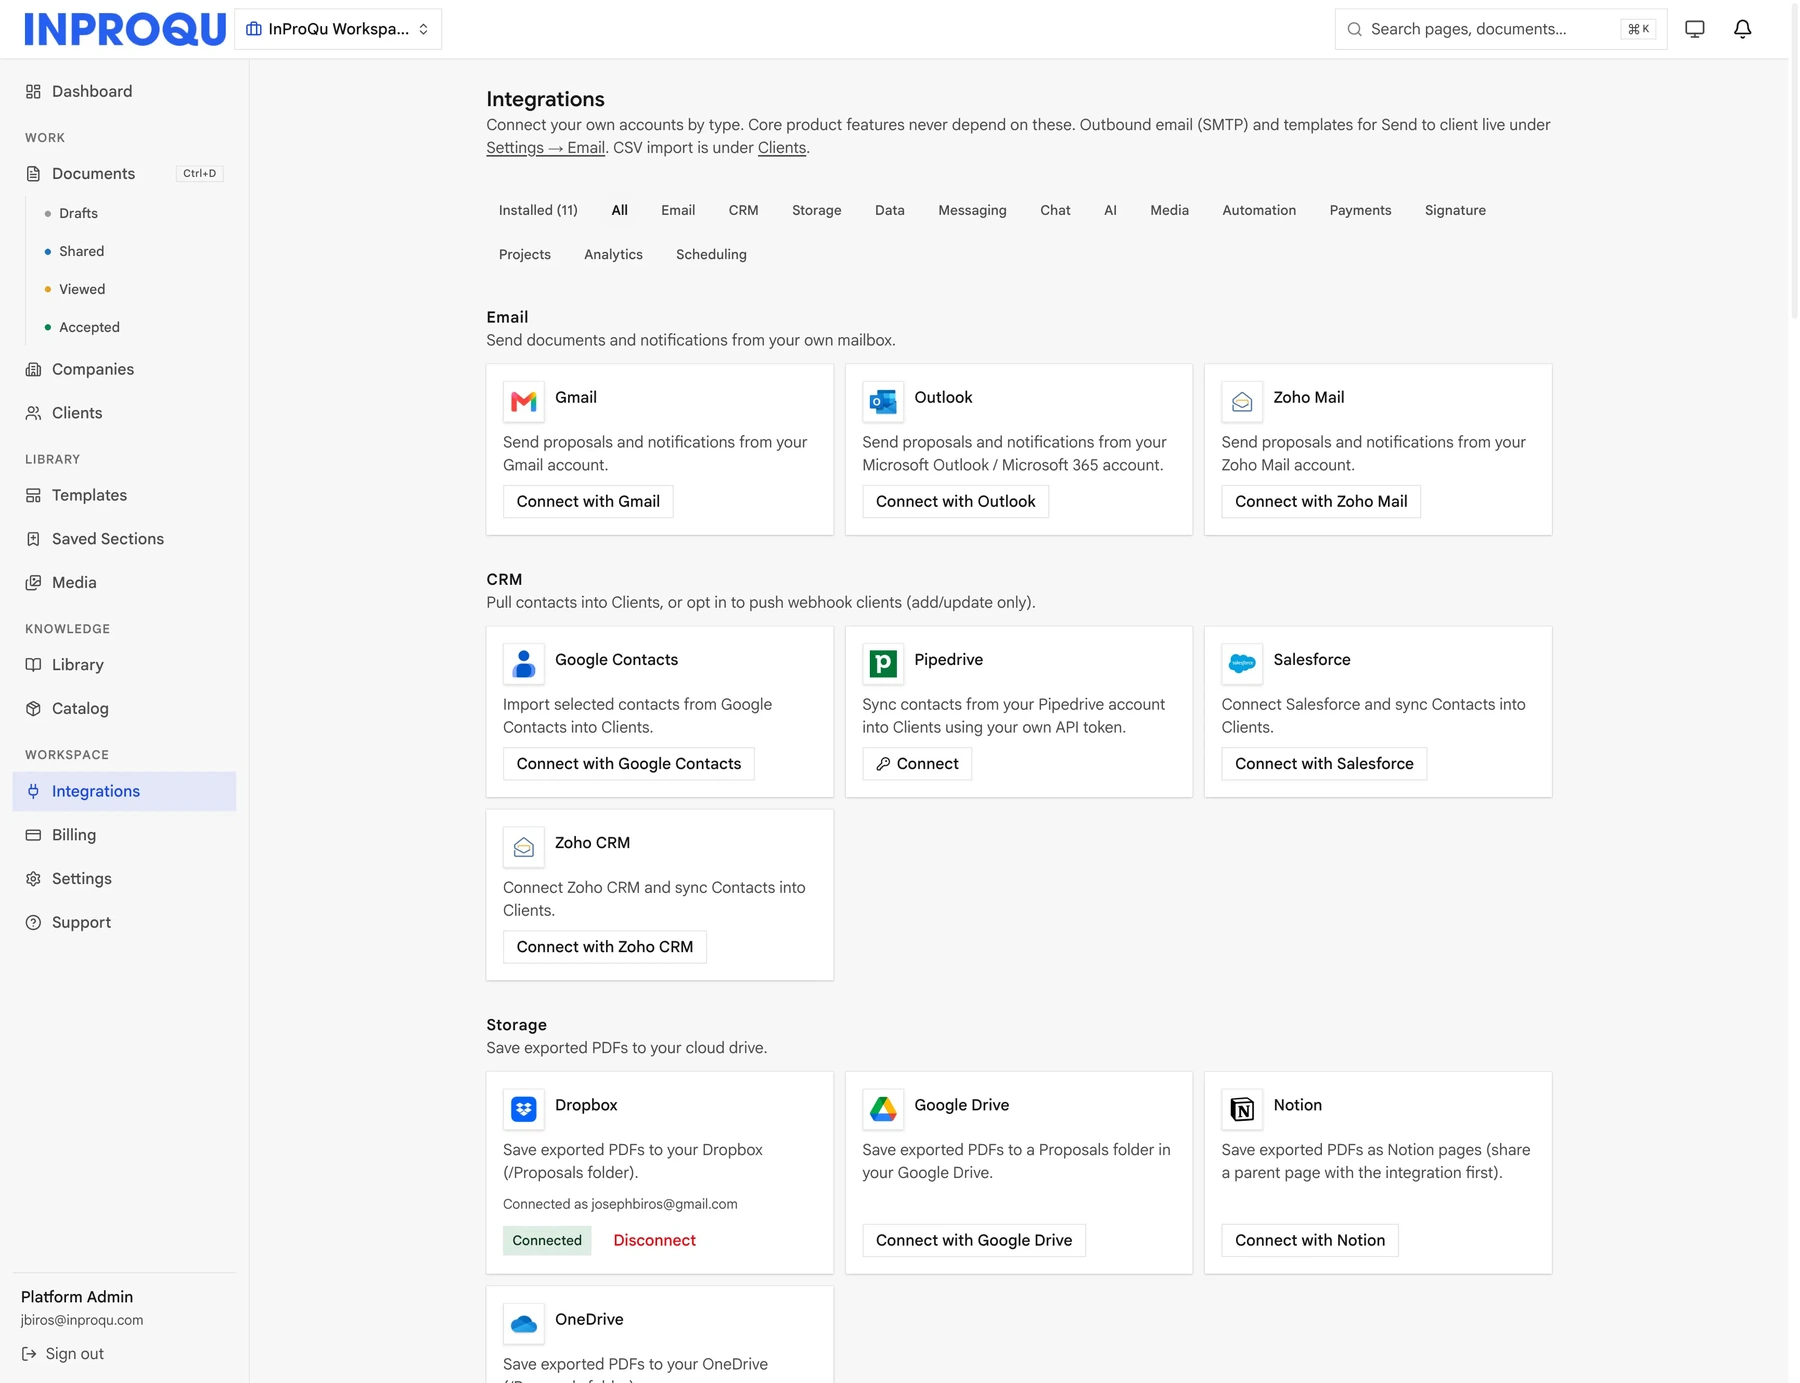The width and height of the screenshot is (1800, 1383).
Task: Open the Analytics tab
Action: coord(613,254)
